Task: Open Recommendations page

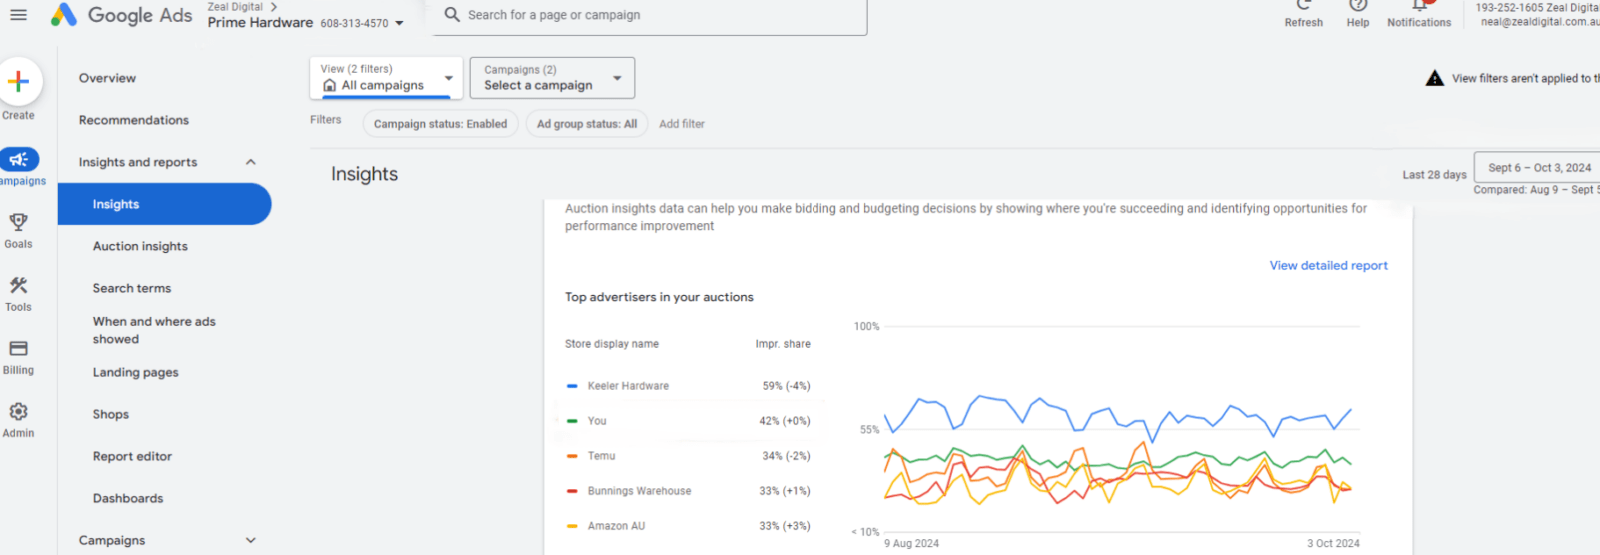Action: (134, 120)
